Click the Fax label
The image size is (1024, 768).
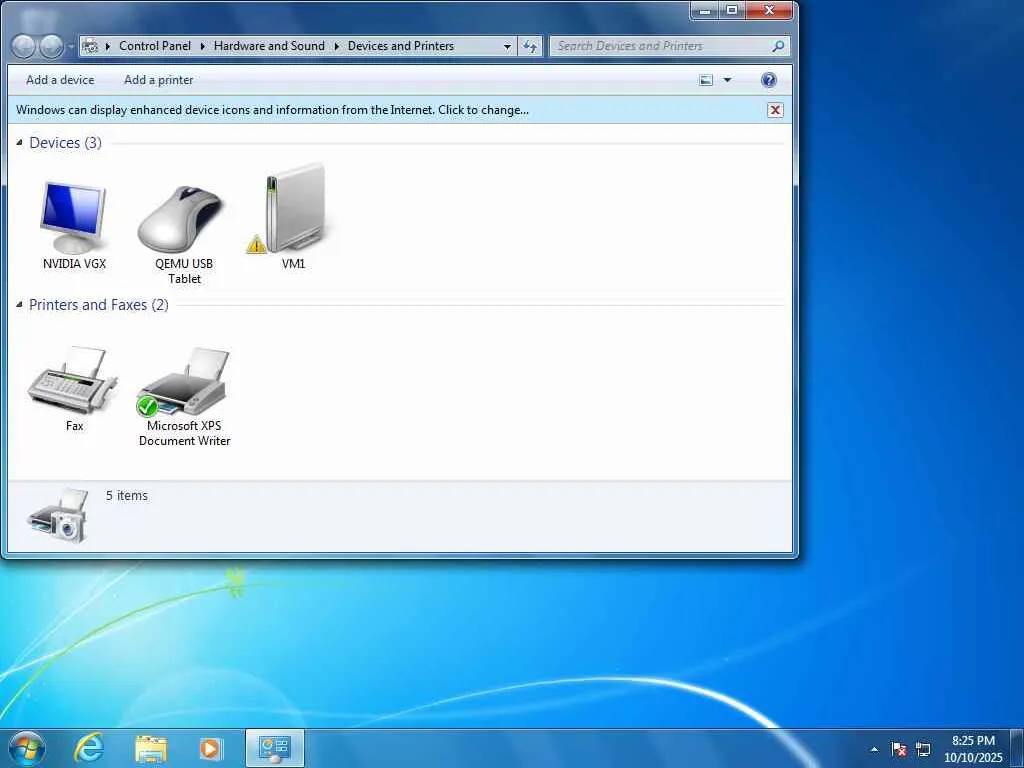click(74, 426)
